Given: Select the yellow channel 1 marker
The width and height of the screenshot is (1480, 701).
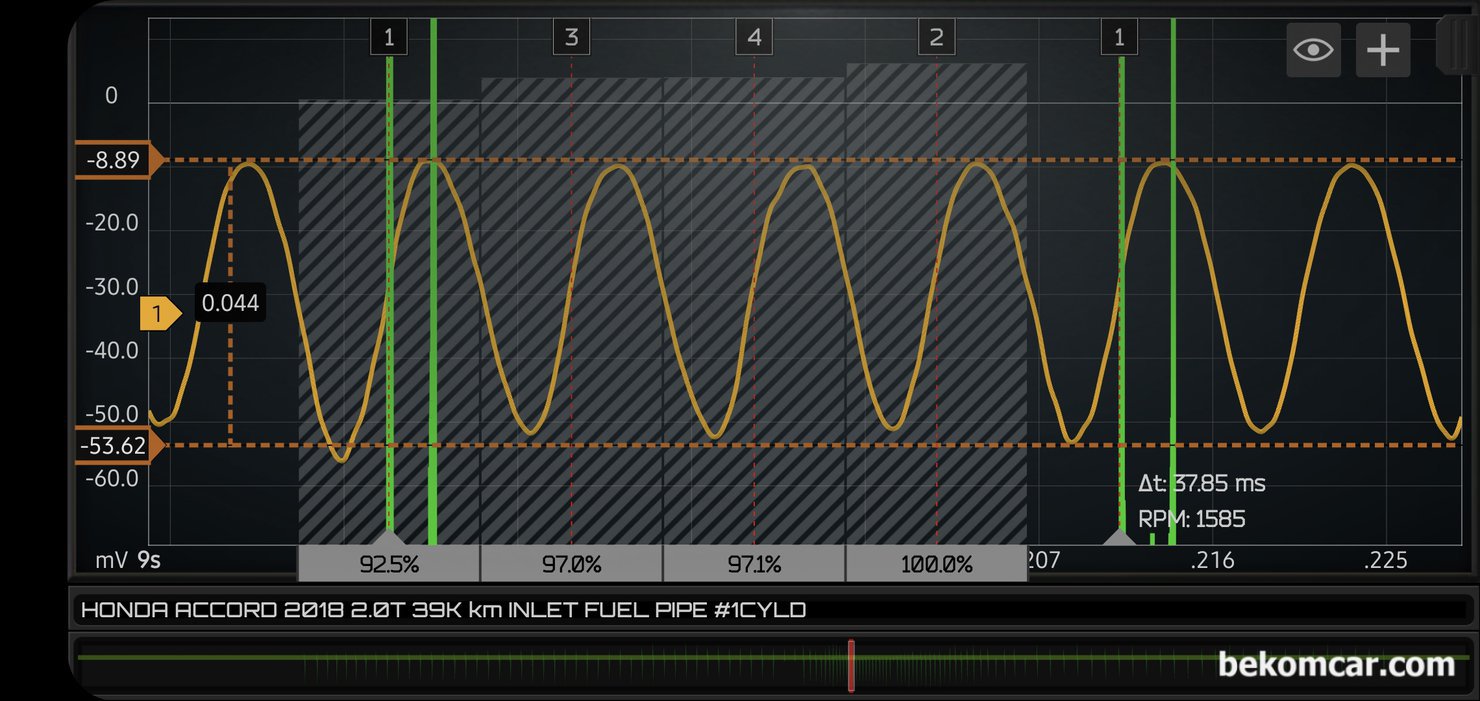Looking at the screenshot, I should [159, 314].
